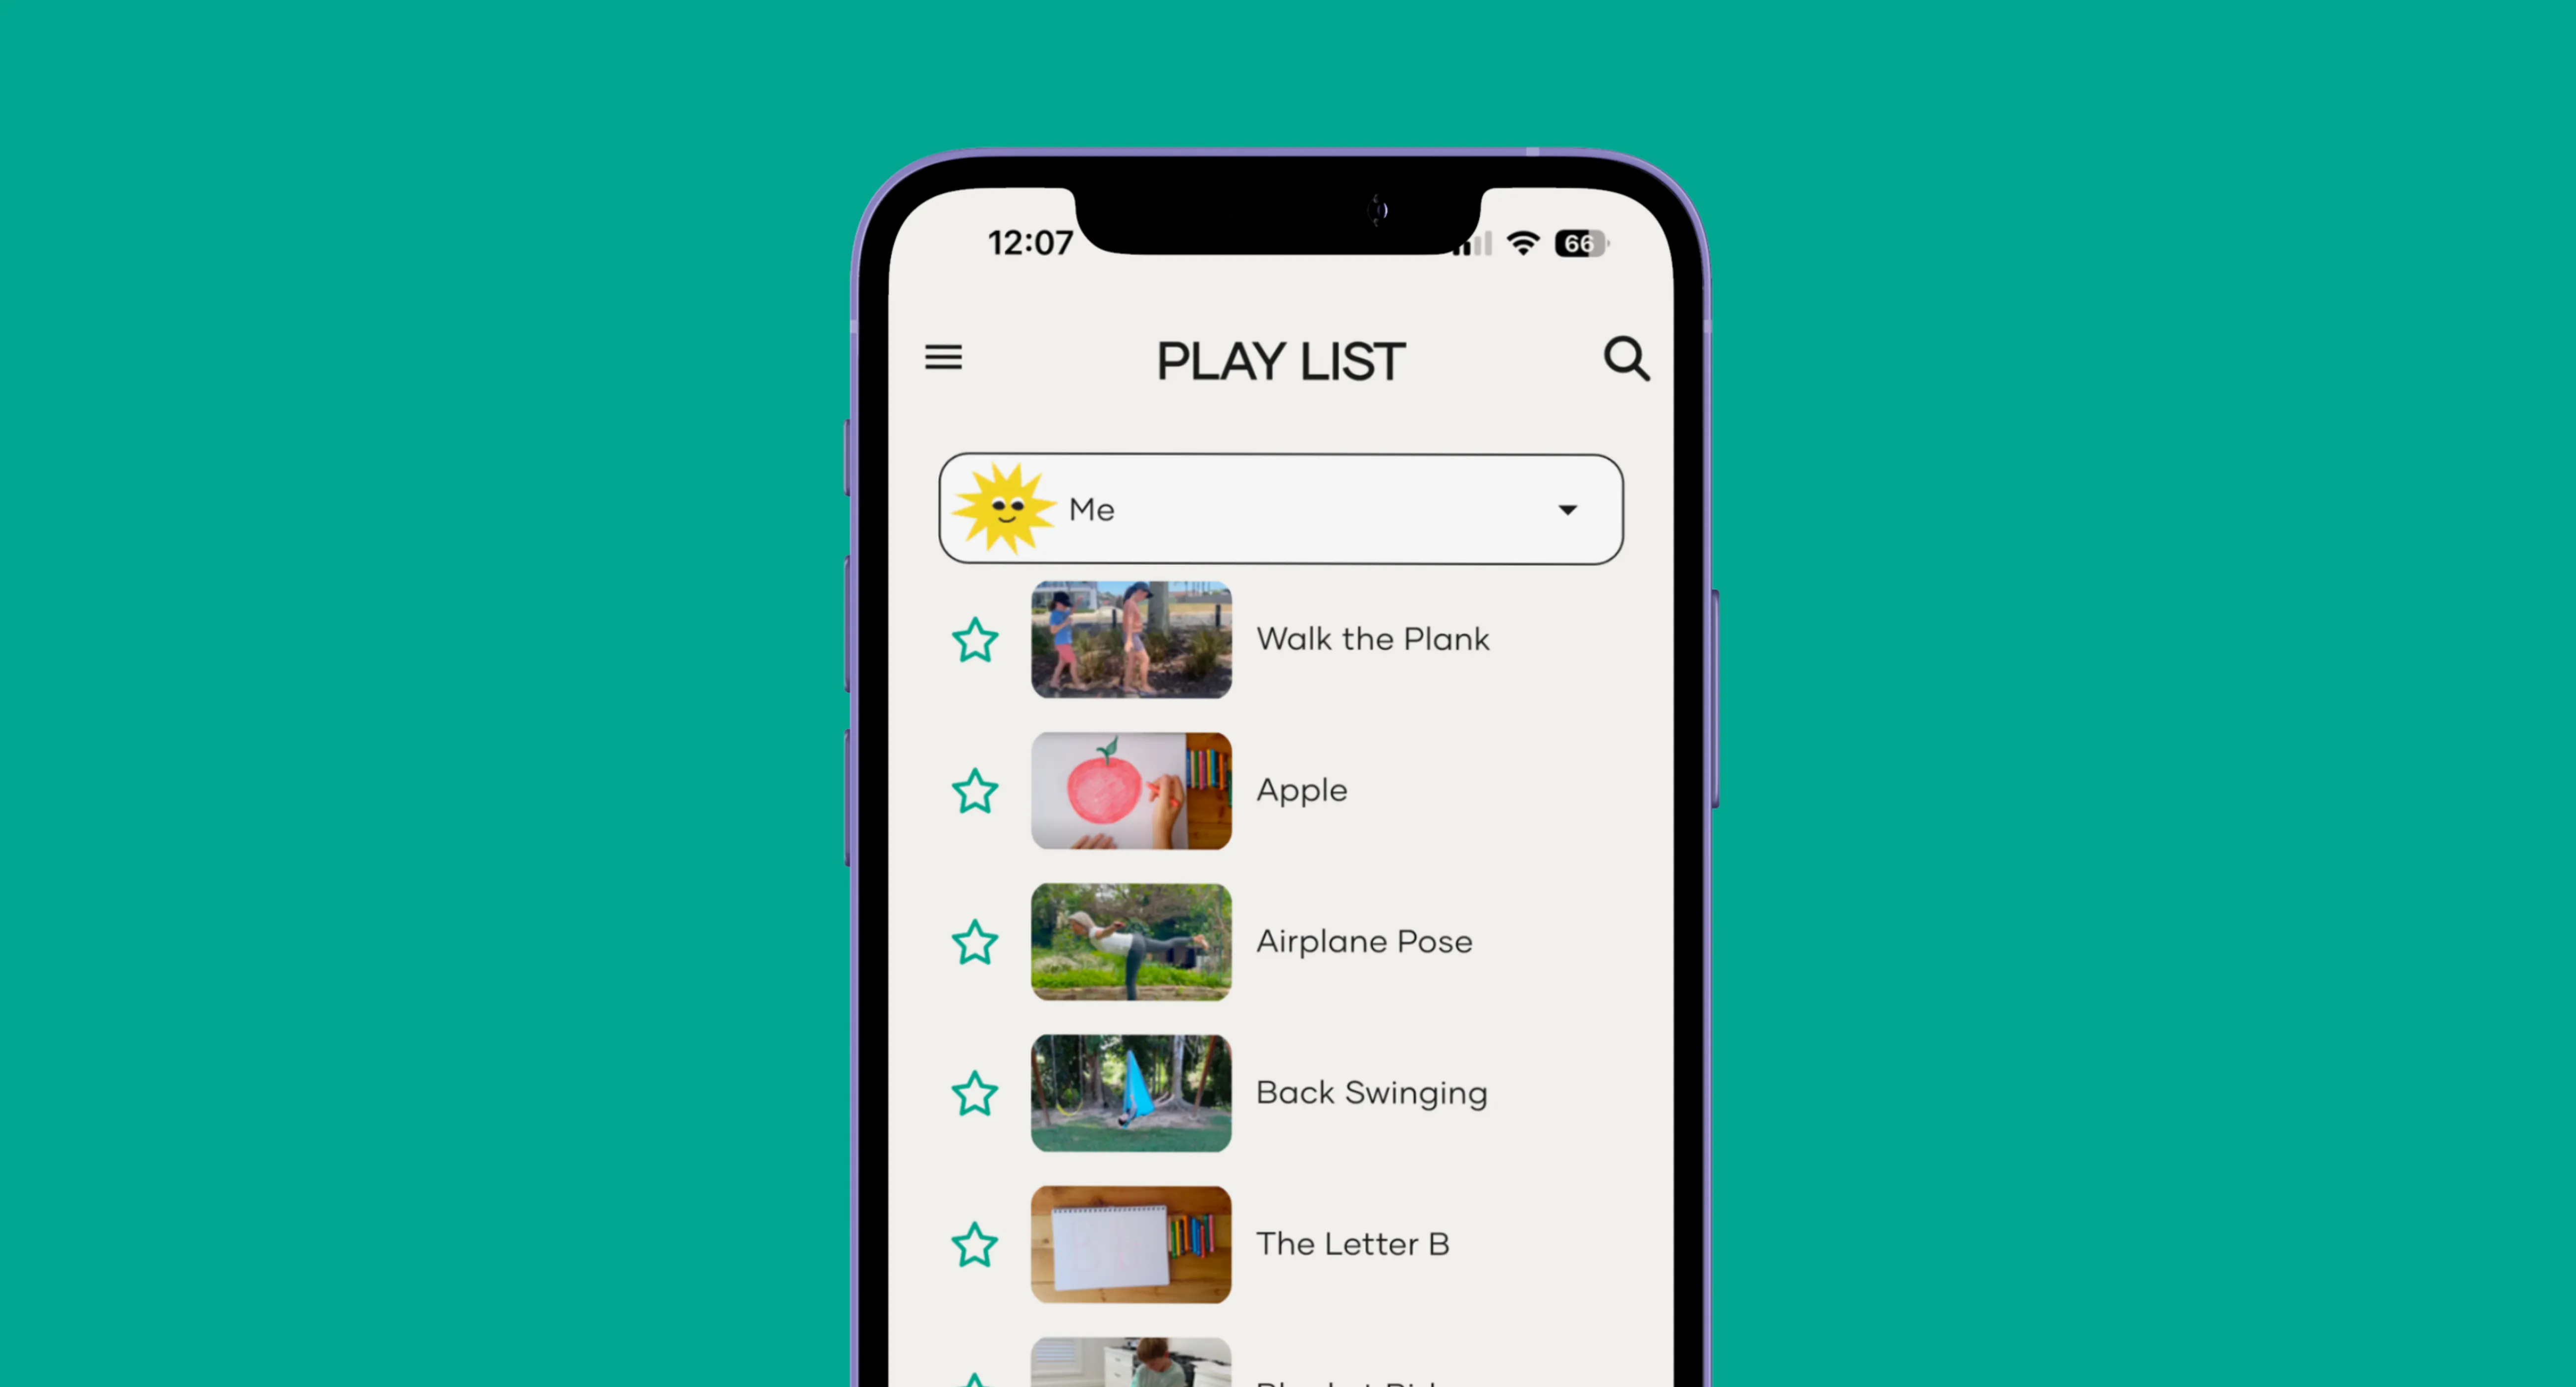Open the search icon
This screenshot has height=1387, width=2576.
(1624, 359)
